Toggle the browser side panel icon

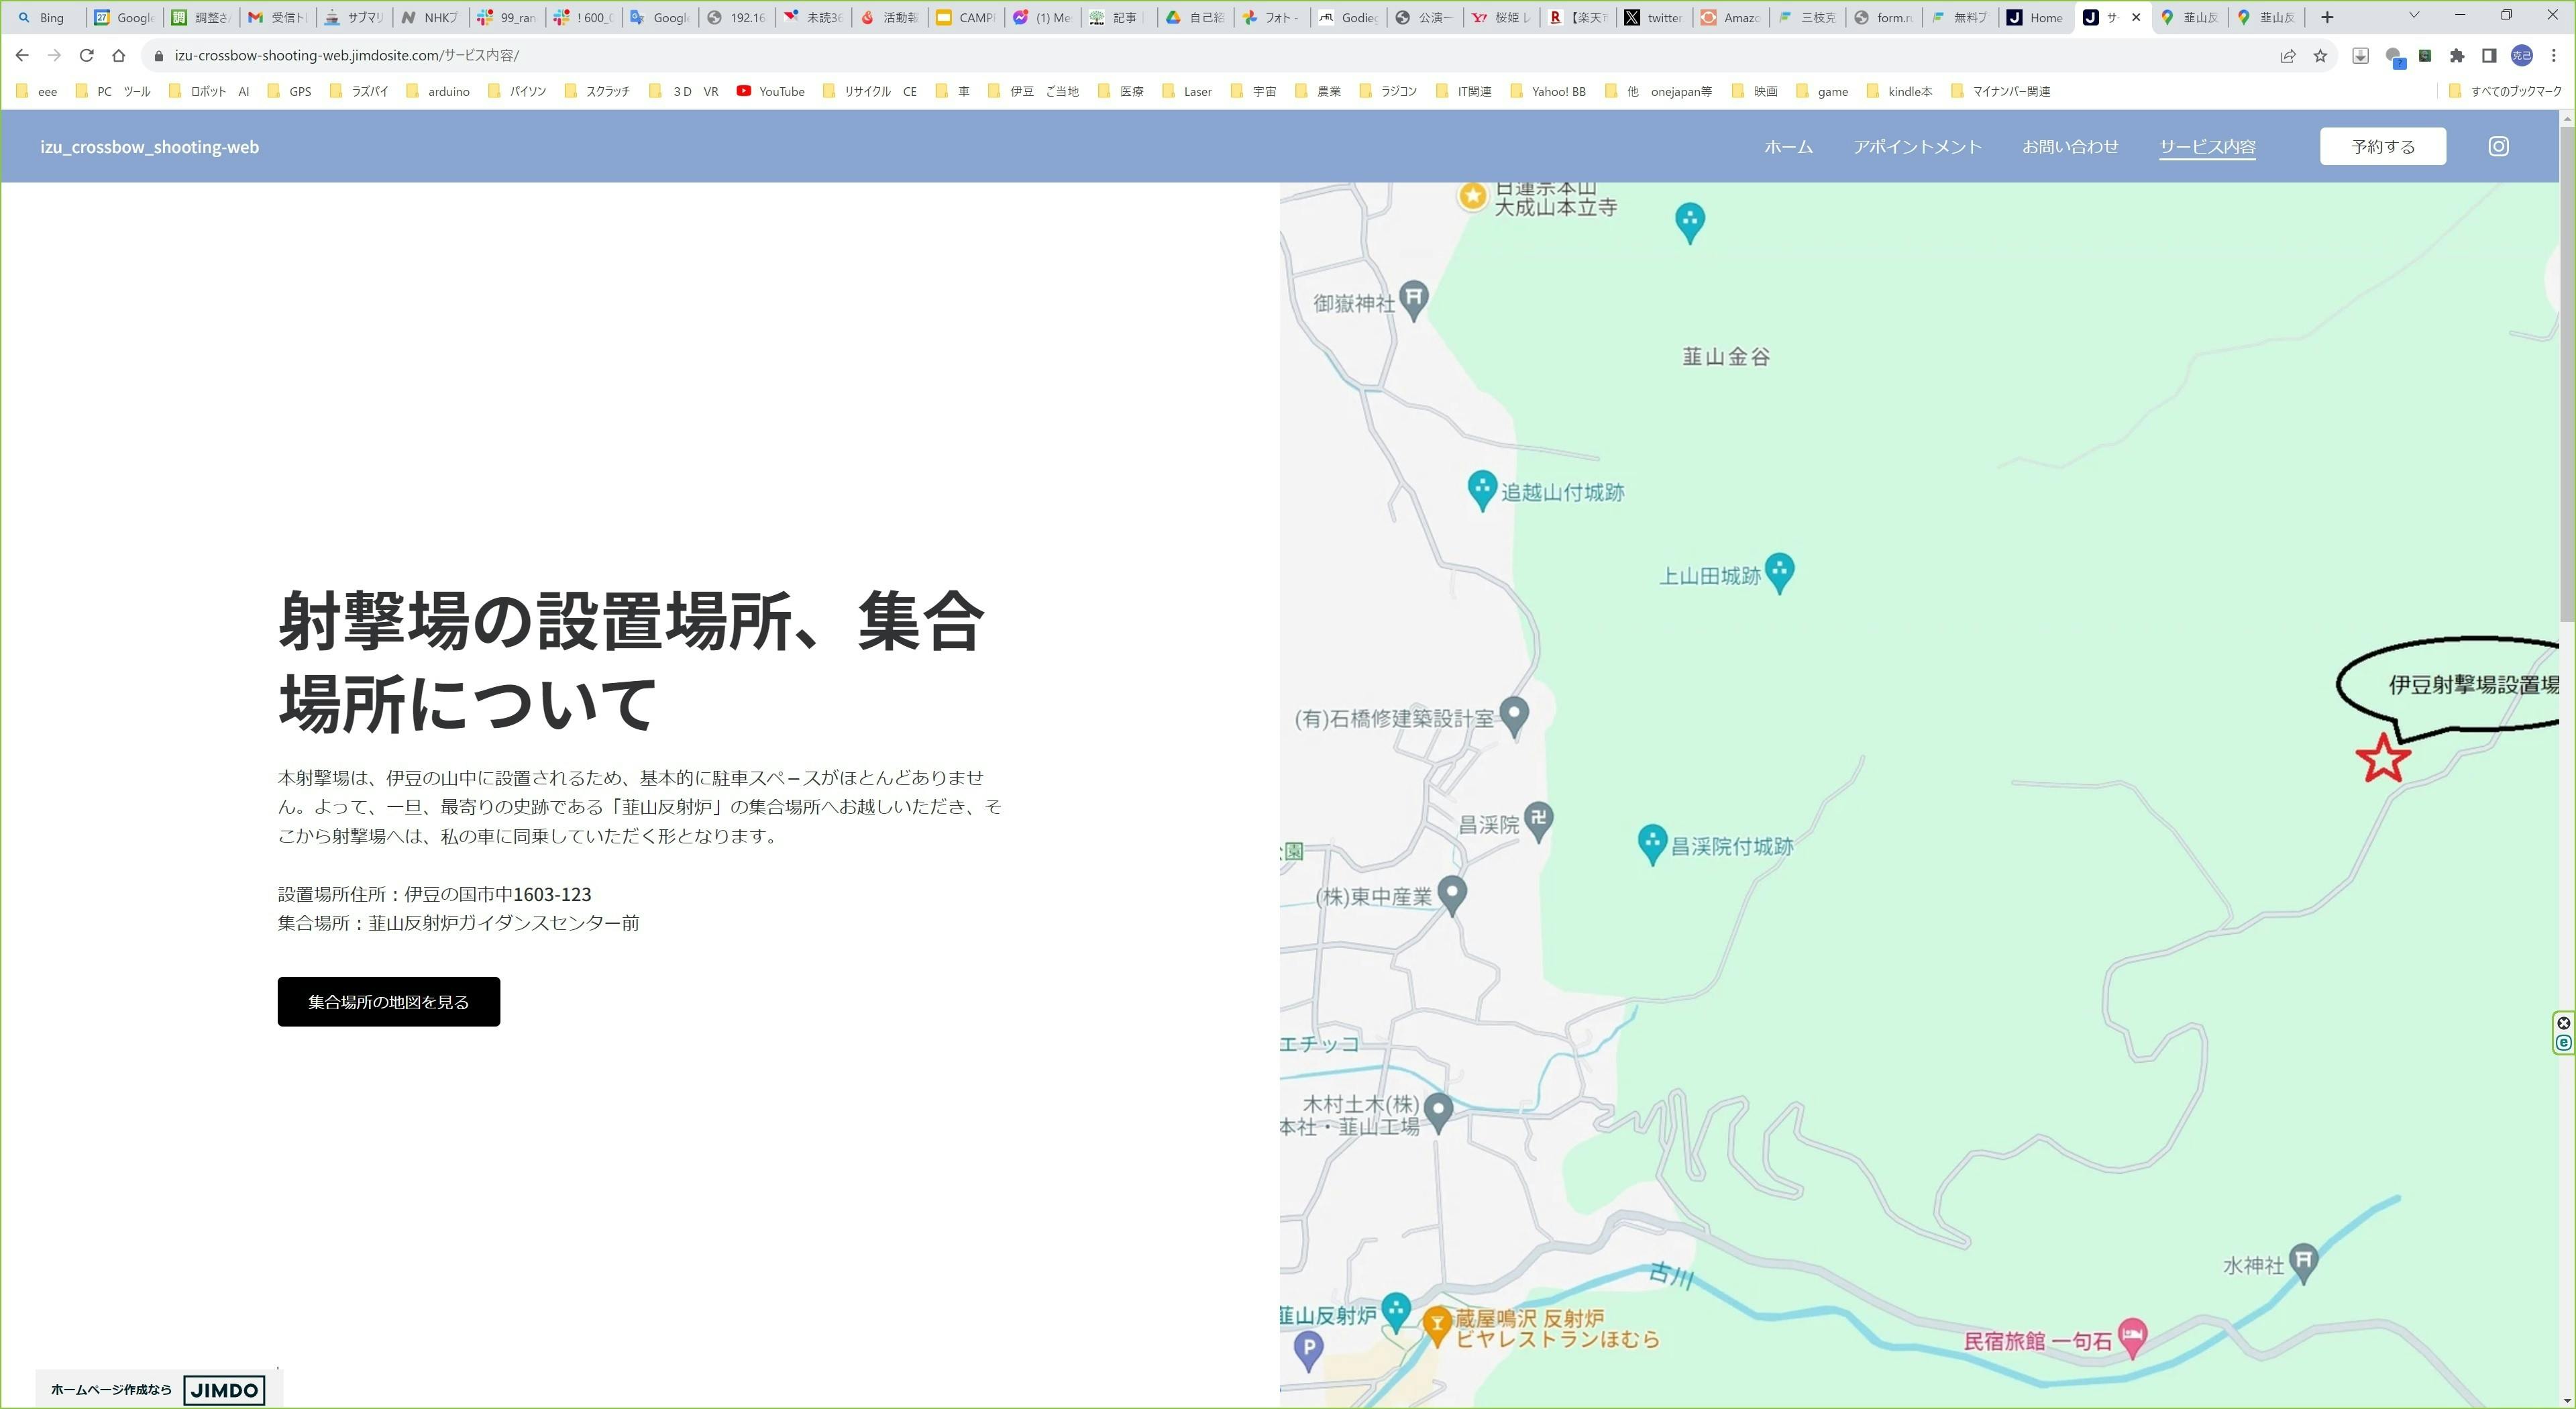pos(2489,56)
